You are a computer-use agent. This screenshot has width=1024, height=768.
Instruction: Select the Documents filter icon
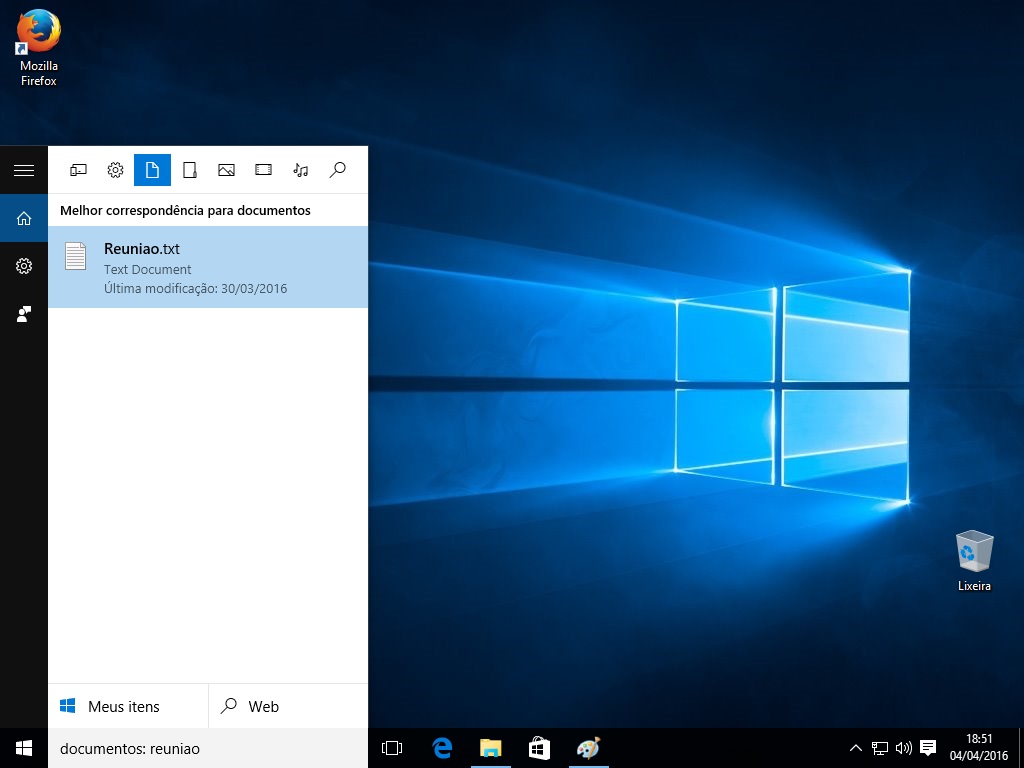[x=152, y=170]
